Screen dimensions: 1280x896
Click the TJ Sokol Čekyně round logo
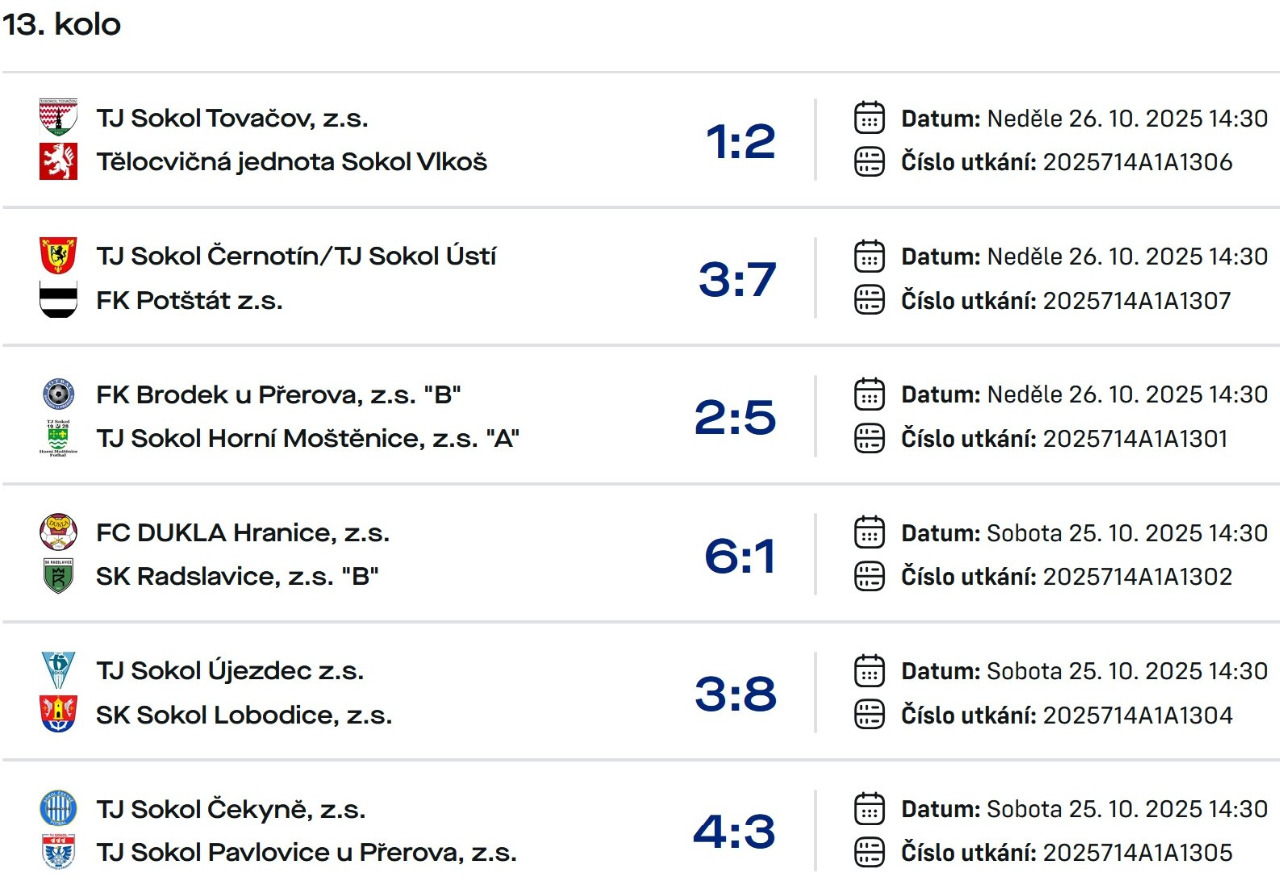point(58,808)
